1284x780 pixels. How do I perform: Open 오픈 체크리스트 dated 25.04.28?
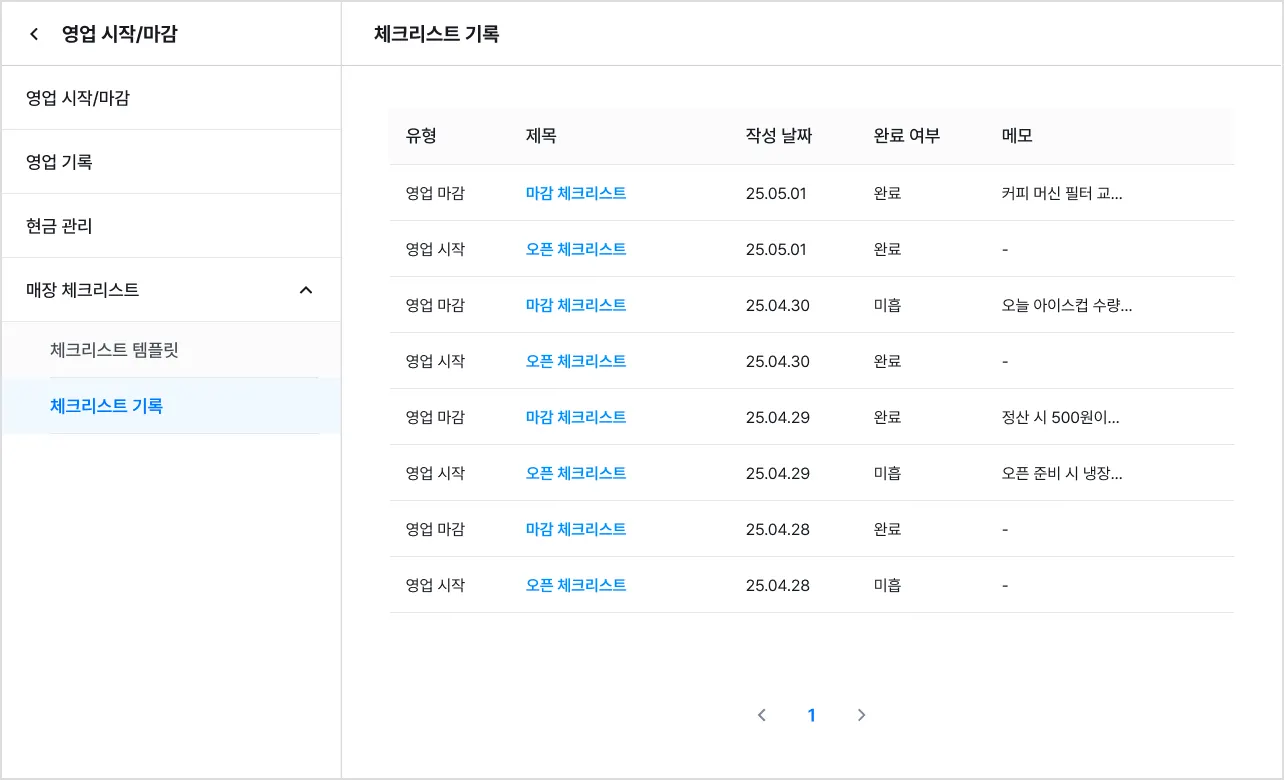(576, 585)
